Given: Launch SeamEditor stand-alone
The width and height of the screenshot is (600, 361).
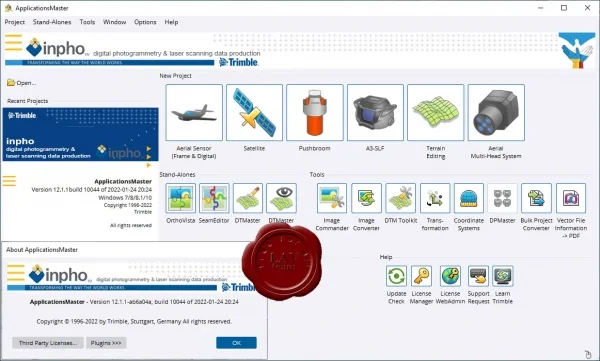Looking at the screenshot, I should tap(214, 198).
